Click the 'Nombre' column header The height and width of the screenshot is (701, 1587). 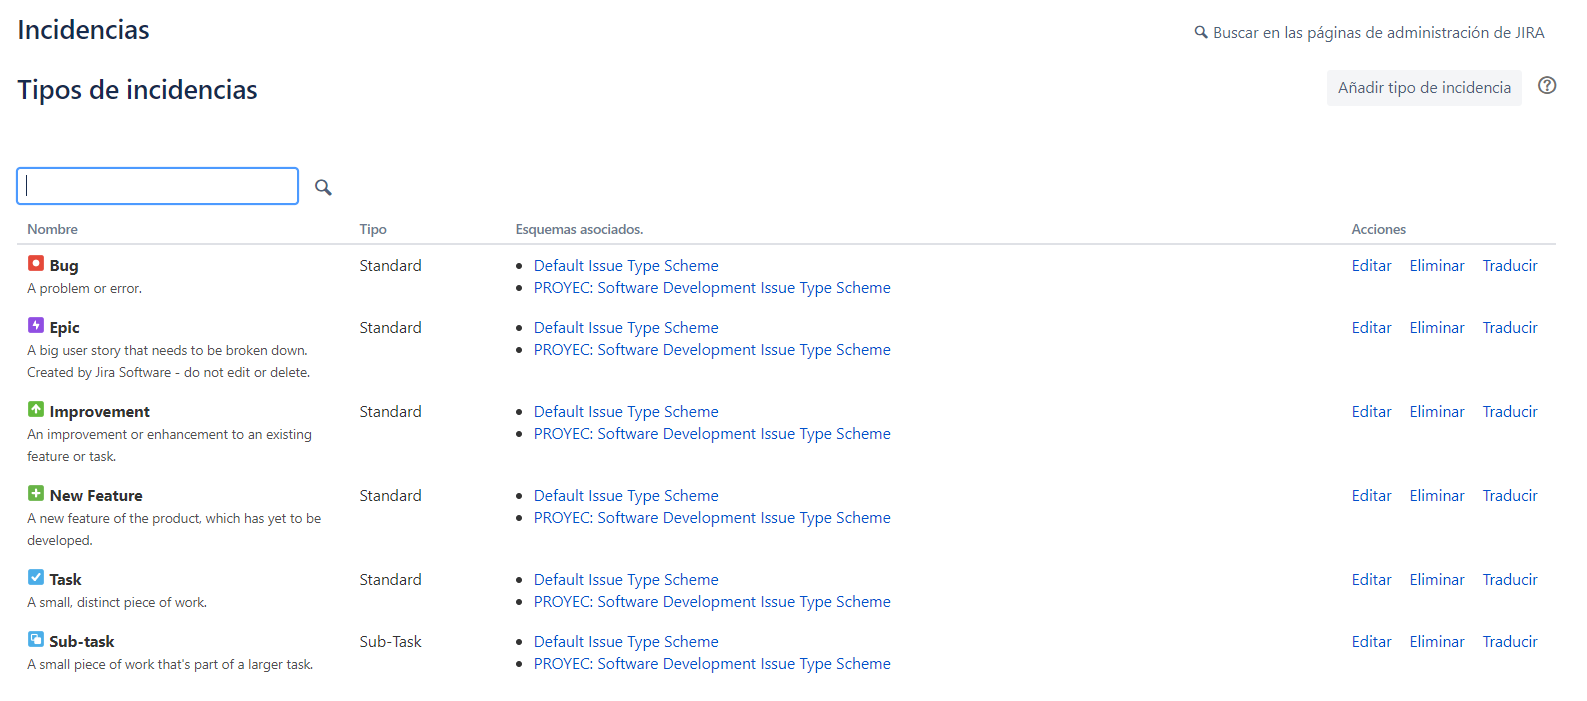click(52, 229)
